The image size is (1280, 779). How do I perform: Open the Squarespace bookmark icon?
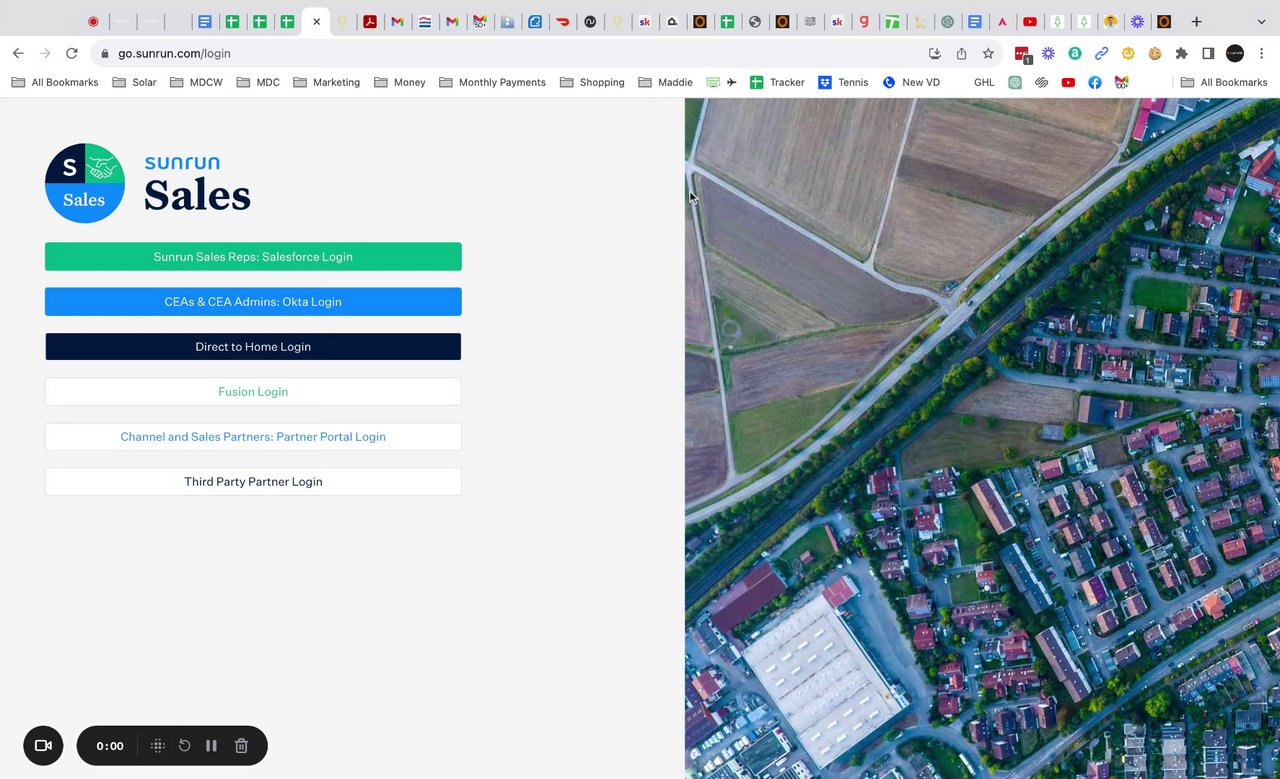(1041, 82)
